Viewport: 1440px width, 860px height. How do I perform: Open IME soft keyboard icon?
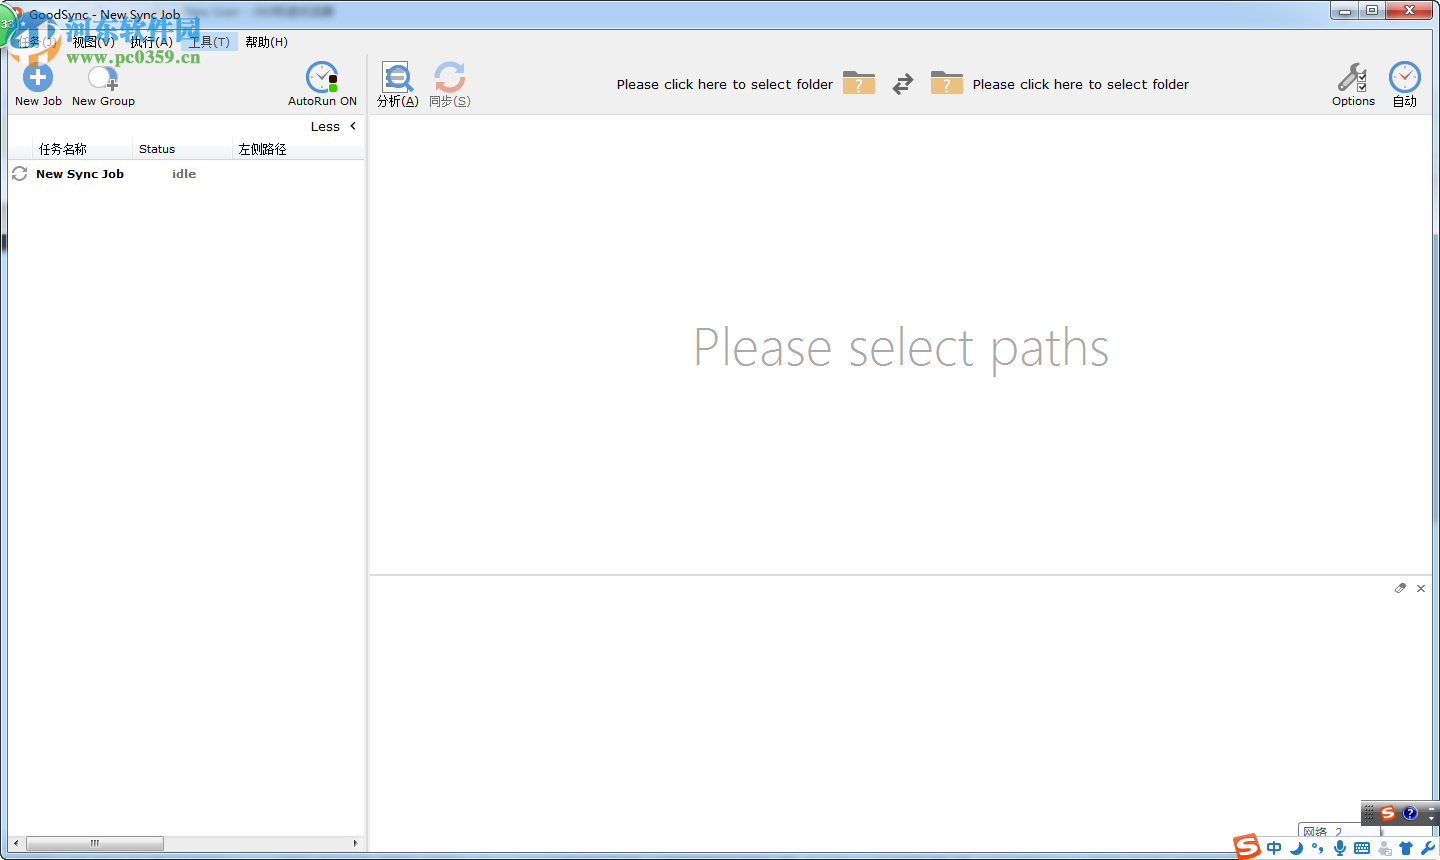point(1362,848)
